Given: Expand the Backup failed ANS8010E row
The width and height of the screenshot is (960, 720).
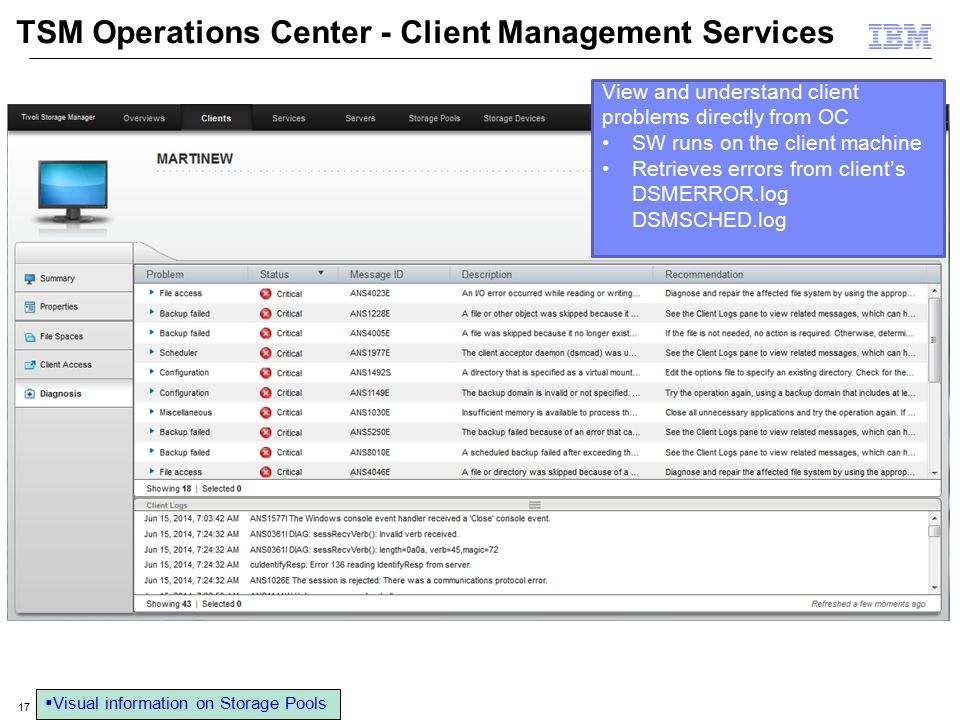Looking at the screenshot, I should [x=151, y=452].
